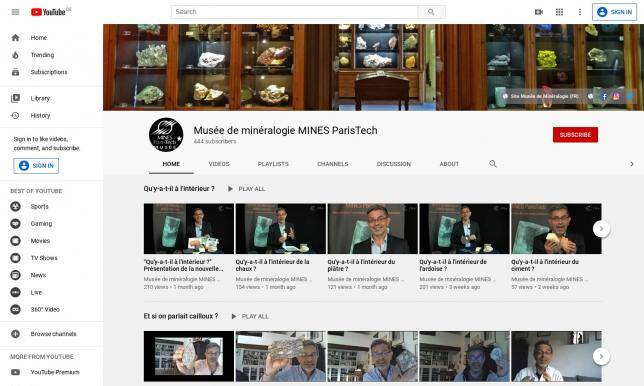Open the hamburger guide menu
The width and height of the screenshot is (644, 386).
coord(15,12)
